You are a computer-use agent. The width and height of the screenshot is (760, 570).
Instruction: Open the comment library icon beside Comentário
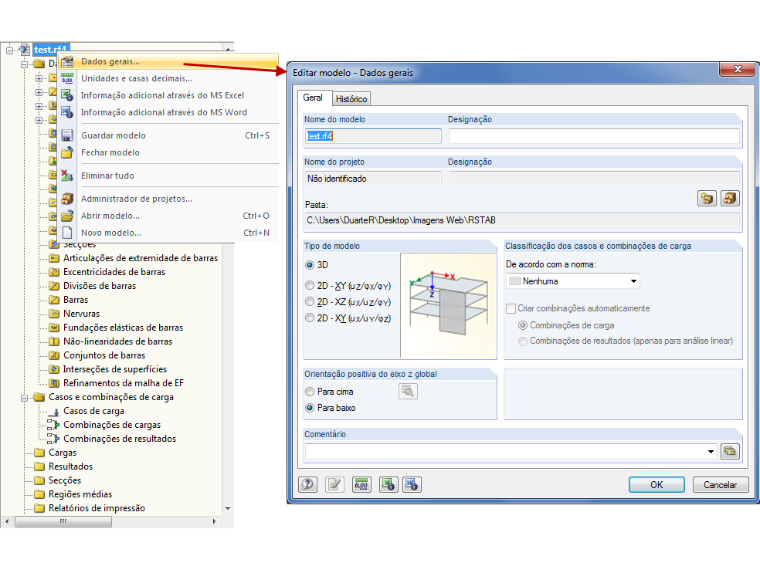coord(730,451)
